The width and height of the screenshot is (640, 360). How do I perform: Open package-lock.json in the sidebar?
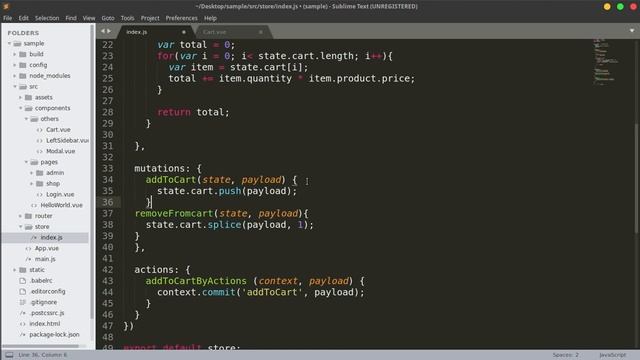point(54,334)
